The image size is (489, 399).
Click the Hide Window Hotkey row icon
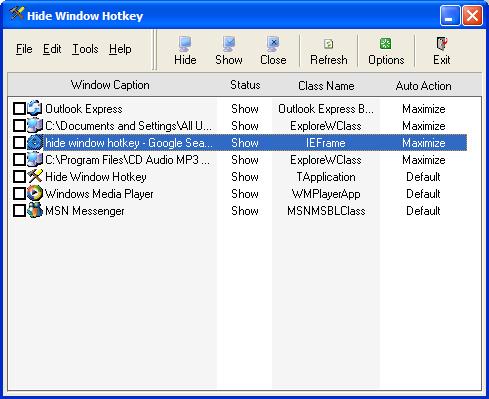tap(35, 176)
